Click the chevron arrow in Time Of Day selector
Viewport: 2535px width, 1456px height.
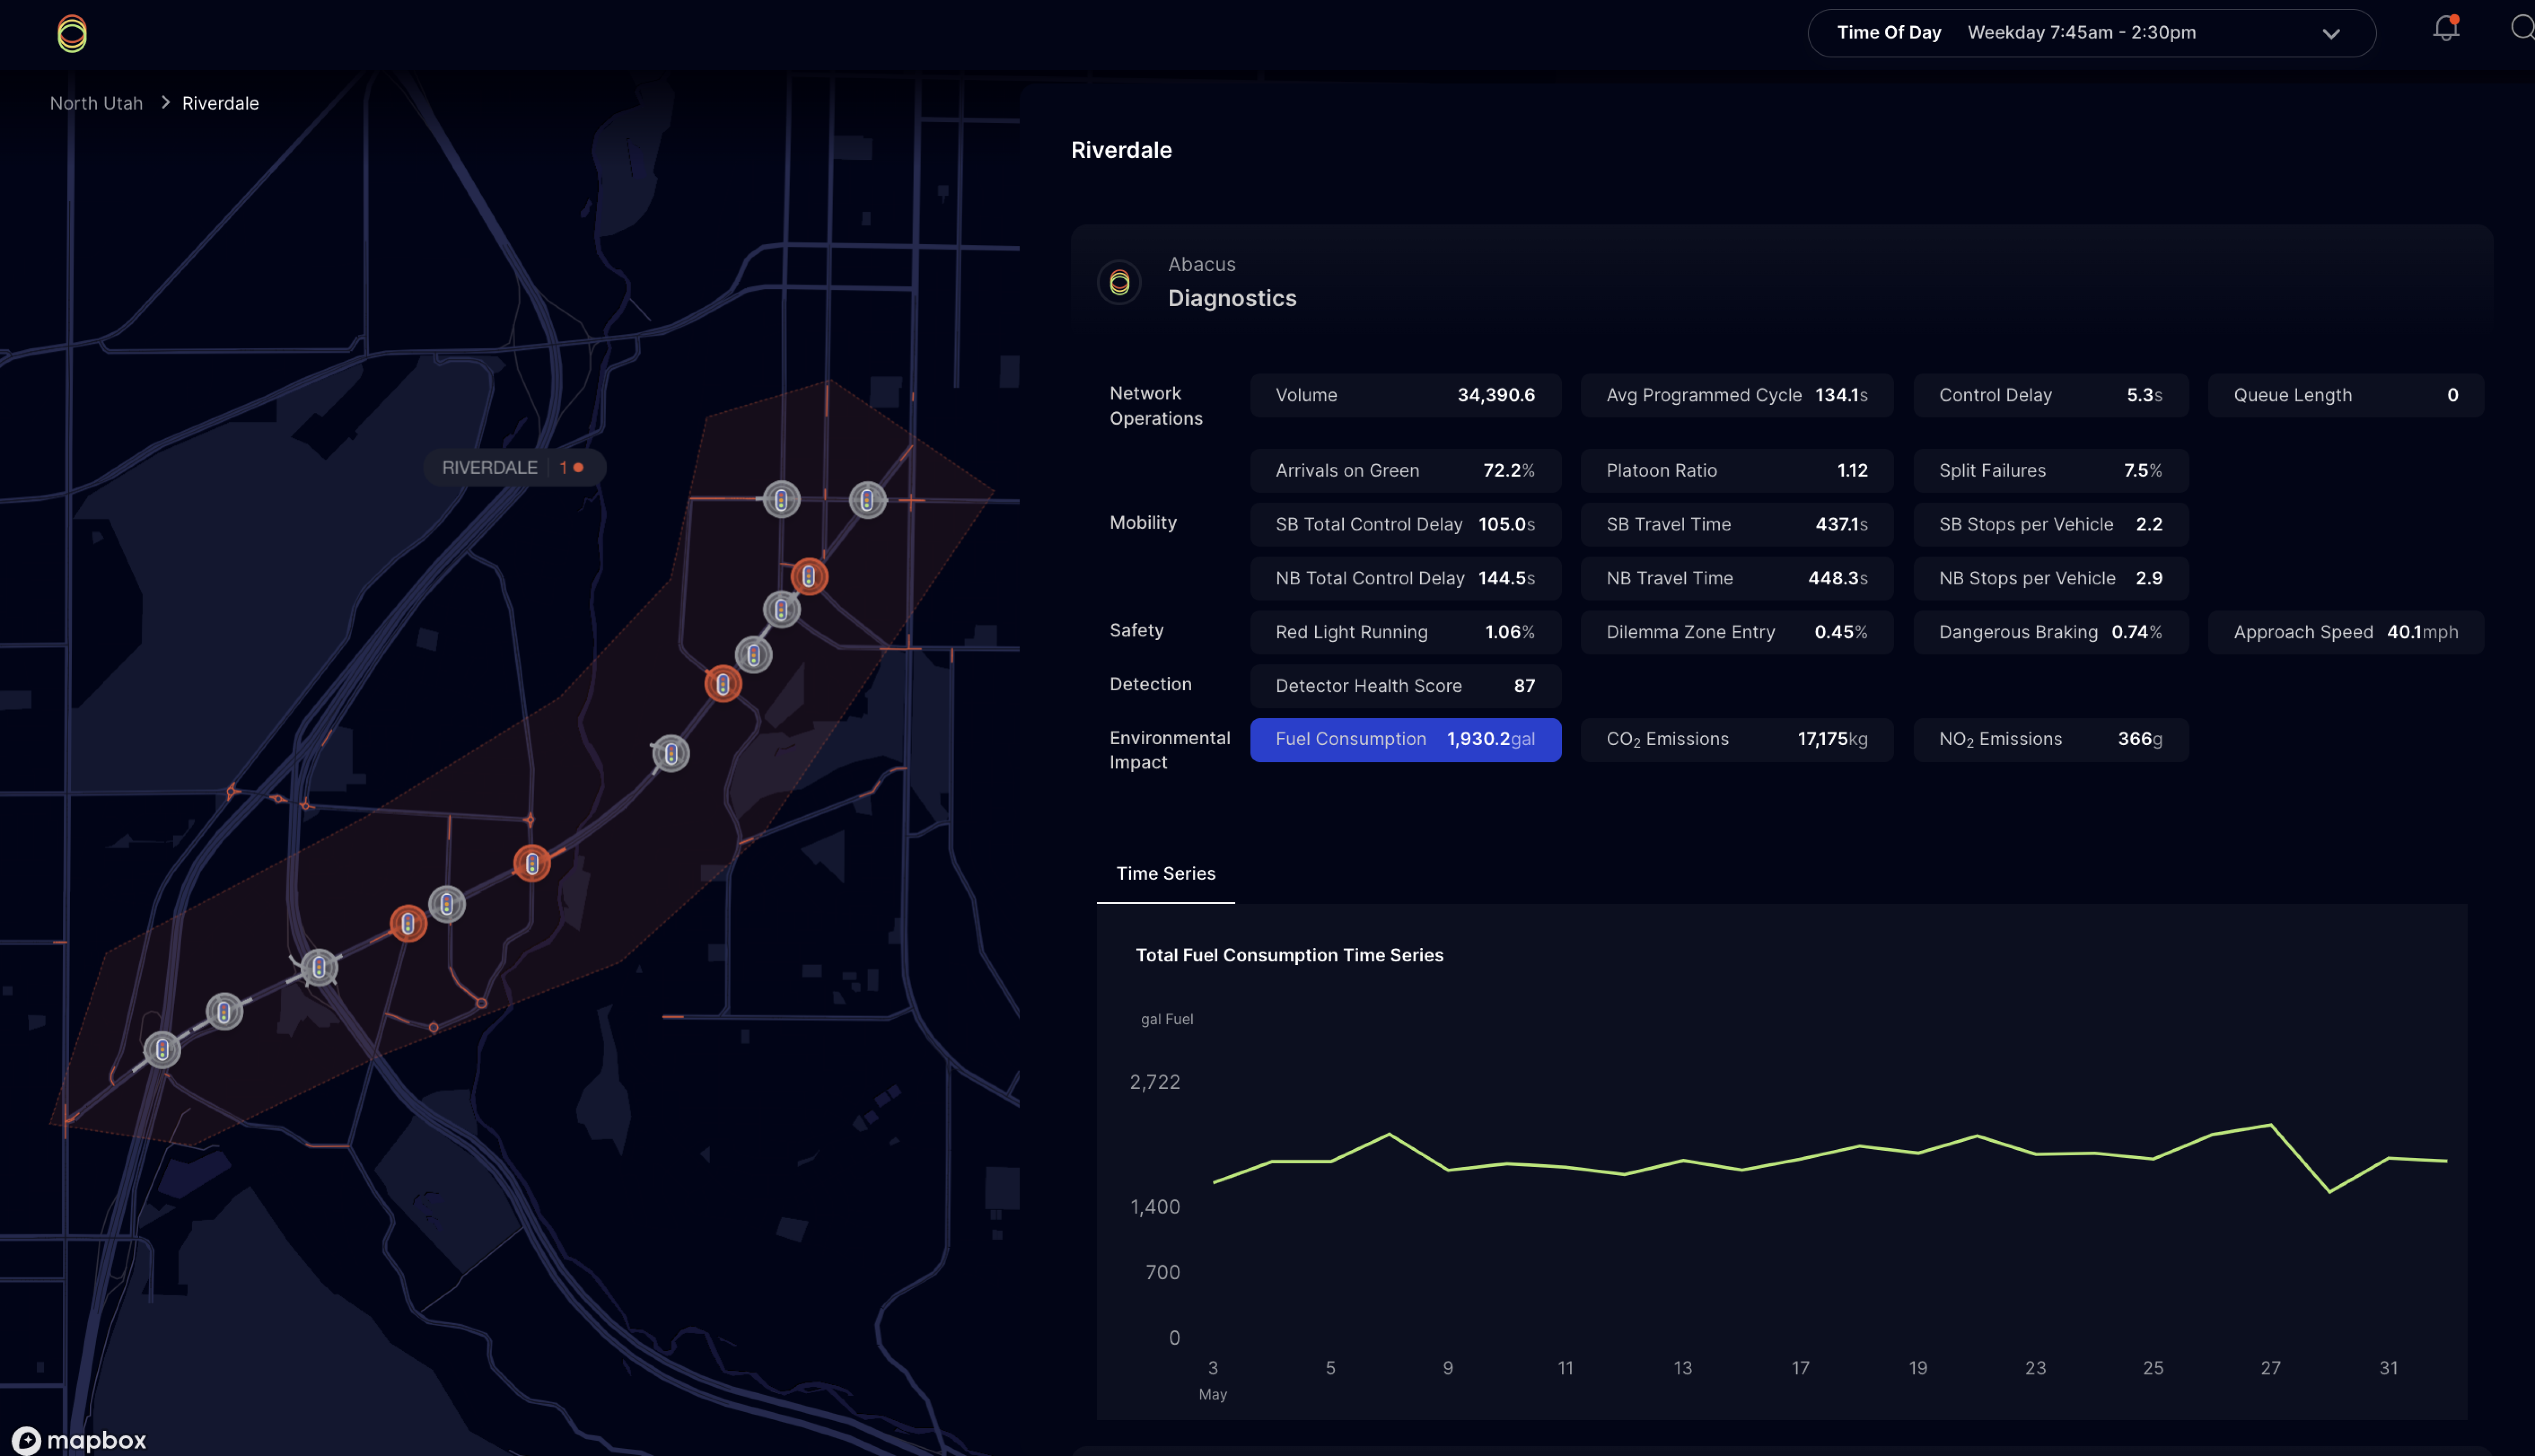point(2330,34)
